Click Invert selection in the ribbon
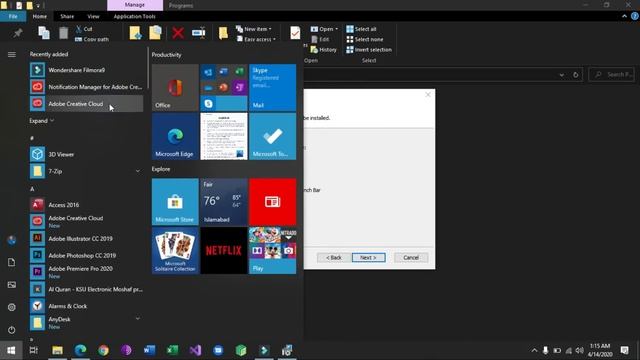This screenshot has width=640, height=360. 369,49
